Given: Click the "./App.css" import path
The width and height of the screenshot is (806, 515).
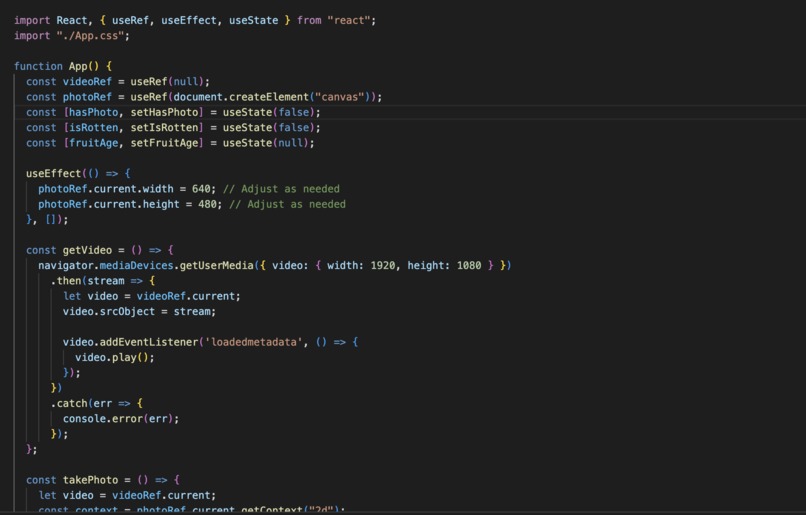Looking at the screenshot, I should pyautogui.click(x=90, y=36).
